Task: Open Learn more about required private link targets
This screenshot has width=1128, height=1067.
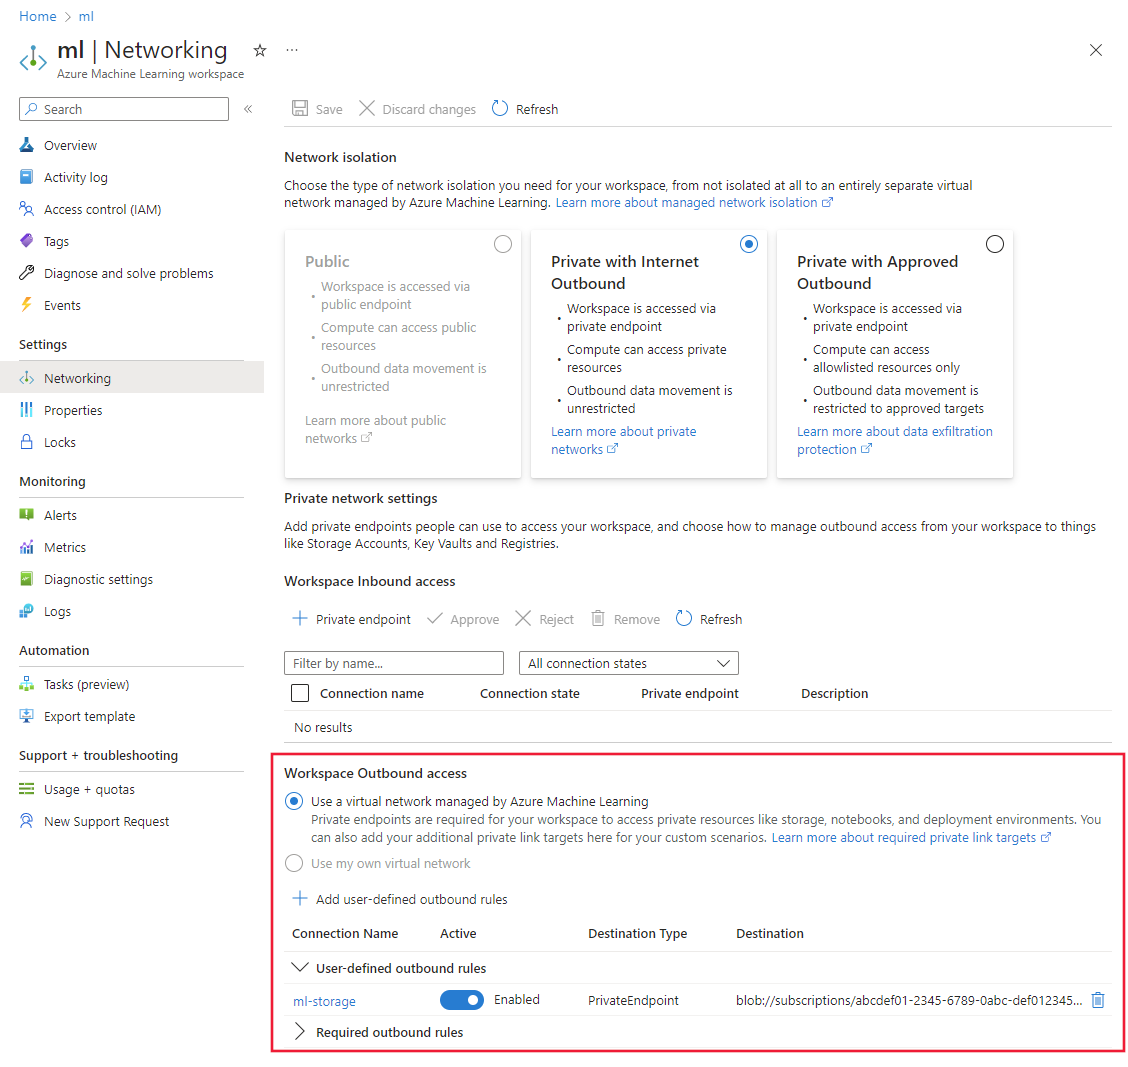Action: pos(910,837)
